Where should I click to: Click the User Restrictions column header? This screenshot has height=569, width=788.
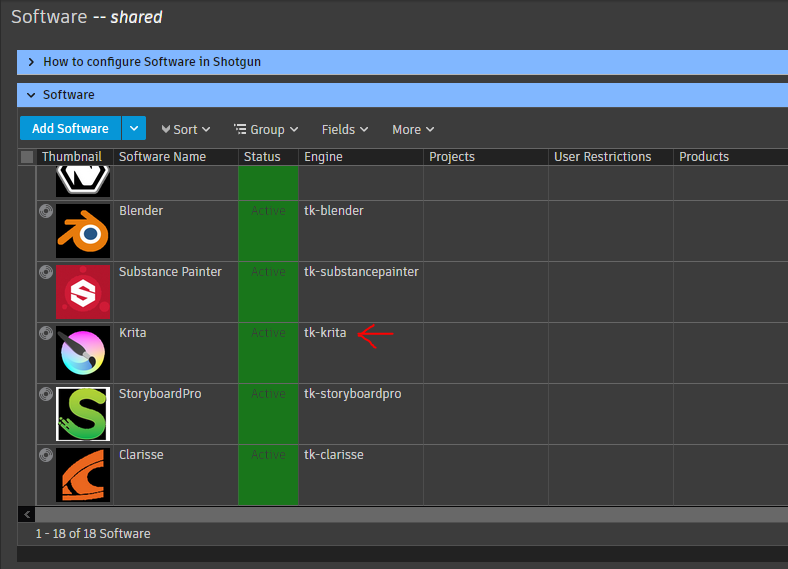[x=611, y=157]
